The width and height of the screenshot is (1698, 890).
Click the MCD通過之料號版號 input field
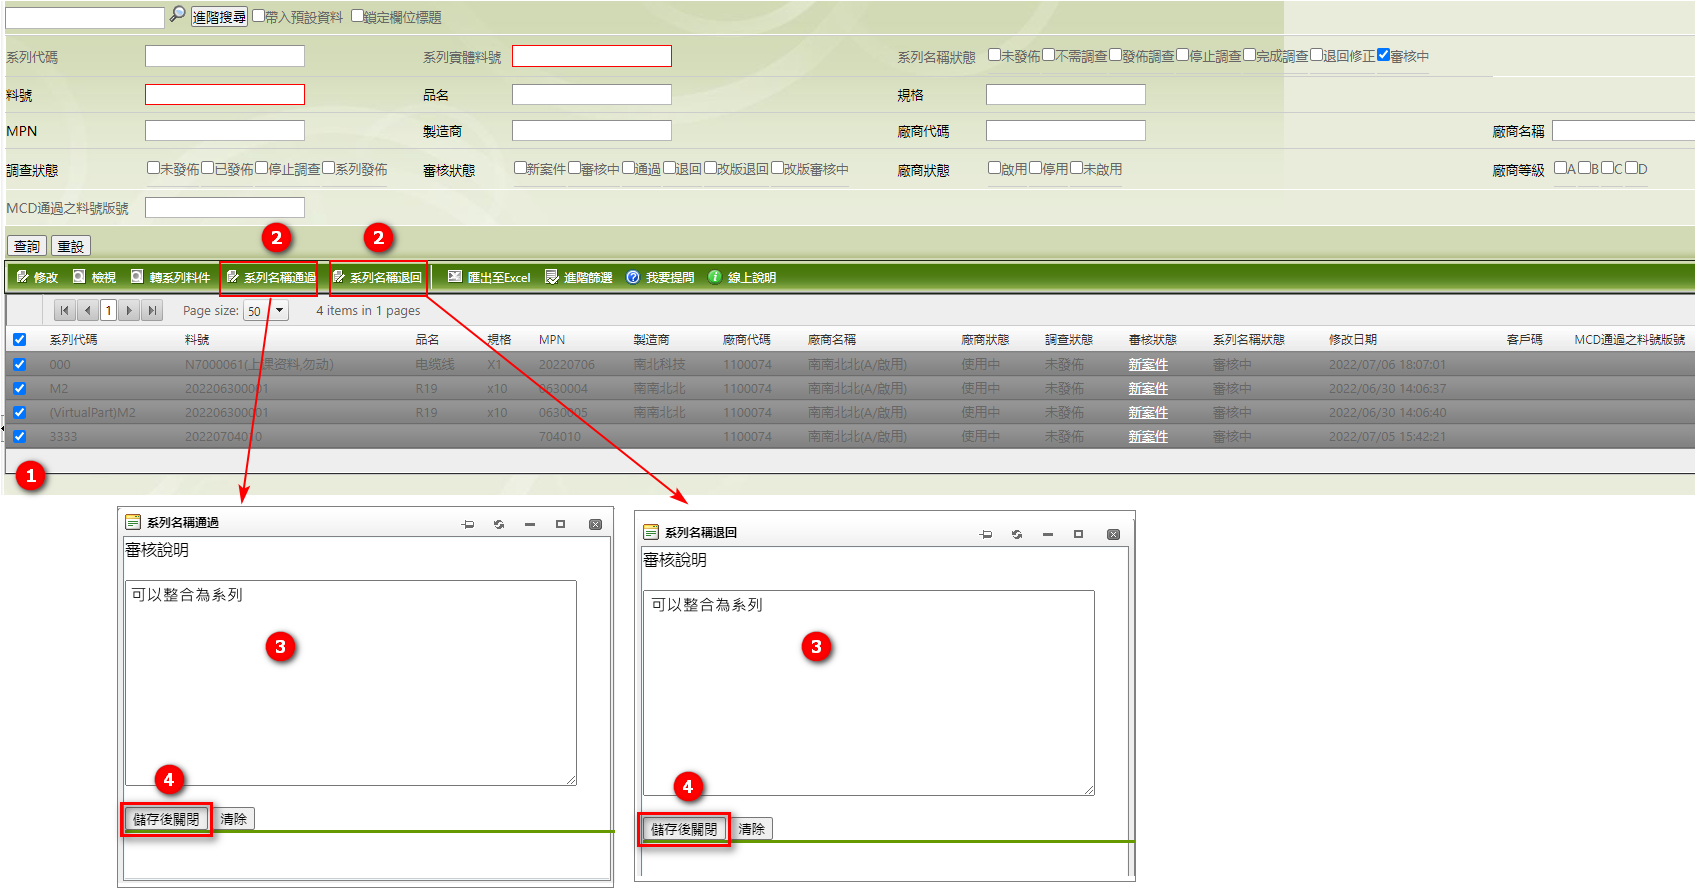click(x=225, y=207)
